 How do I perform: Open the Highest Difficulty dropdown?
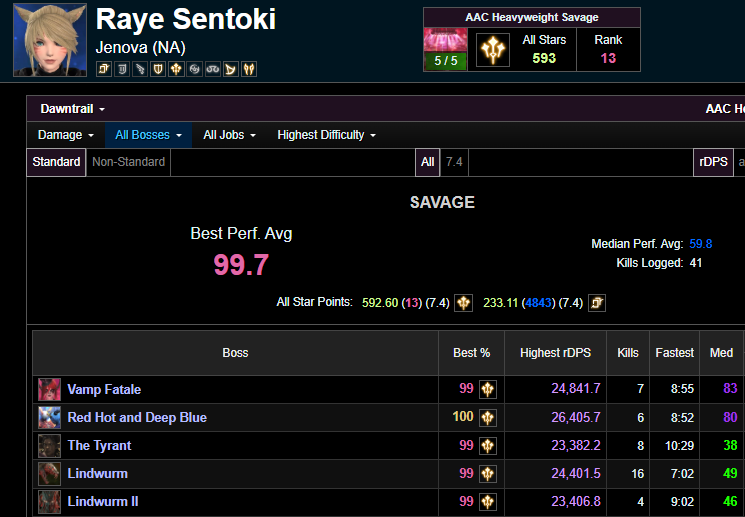[326, 135]
